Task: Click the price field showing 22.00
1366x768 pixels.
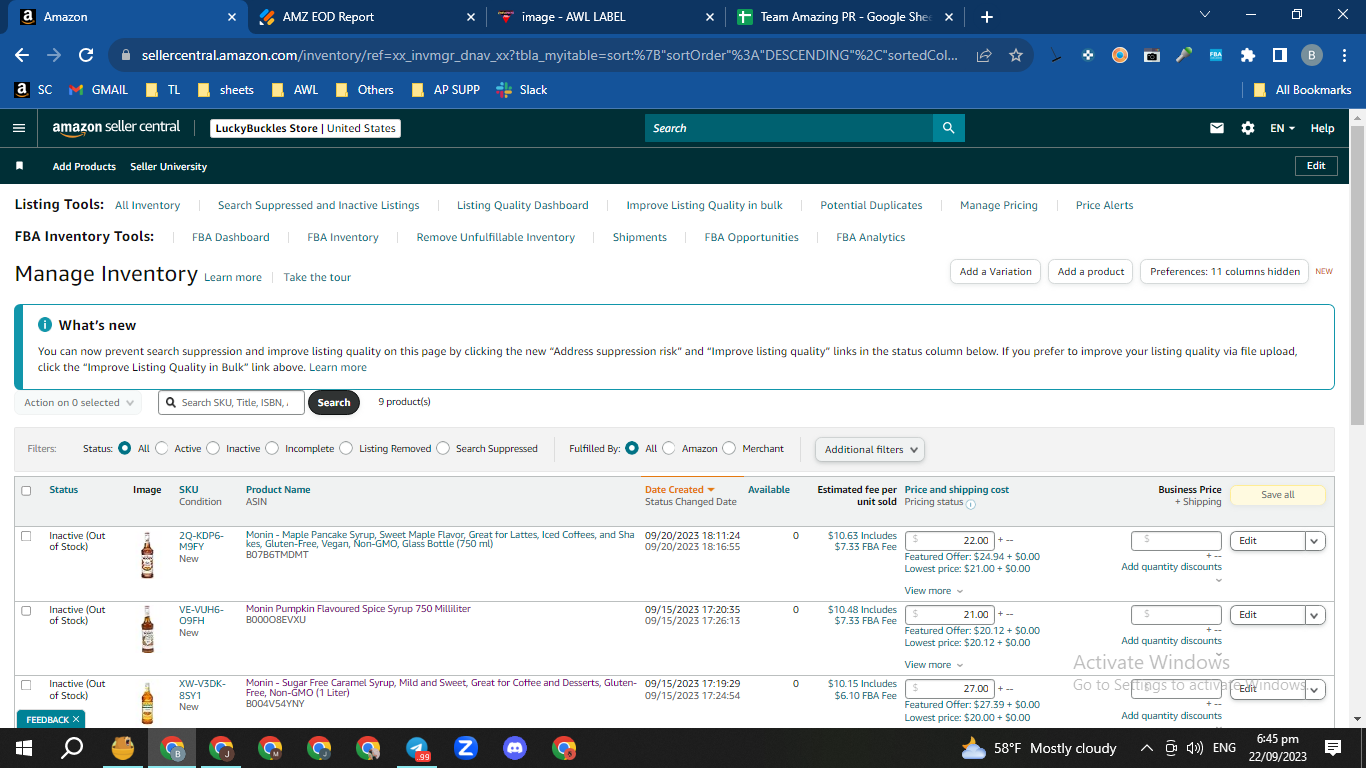Action: pos(950,540)
